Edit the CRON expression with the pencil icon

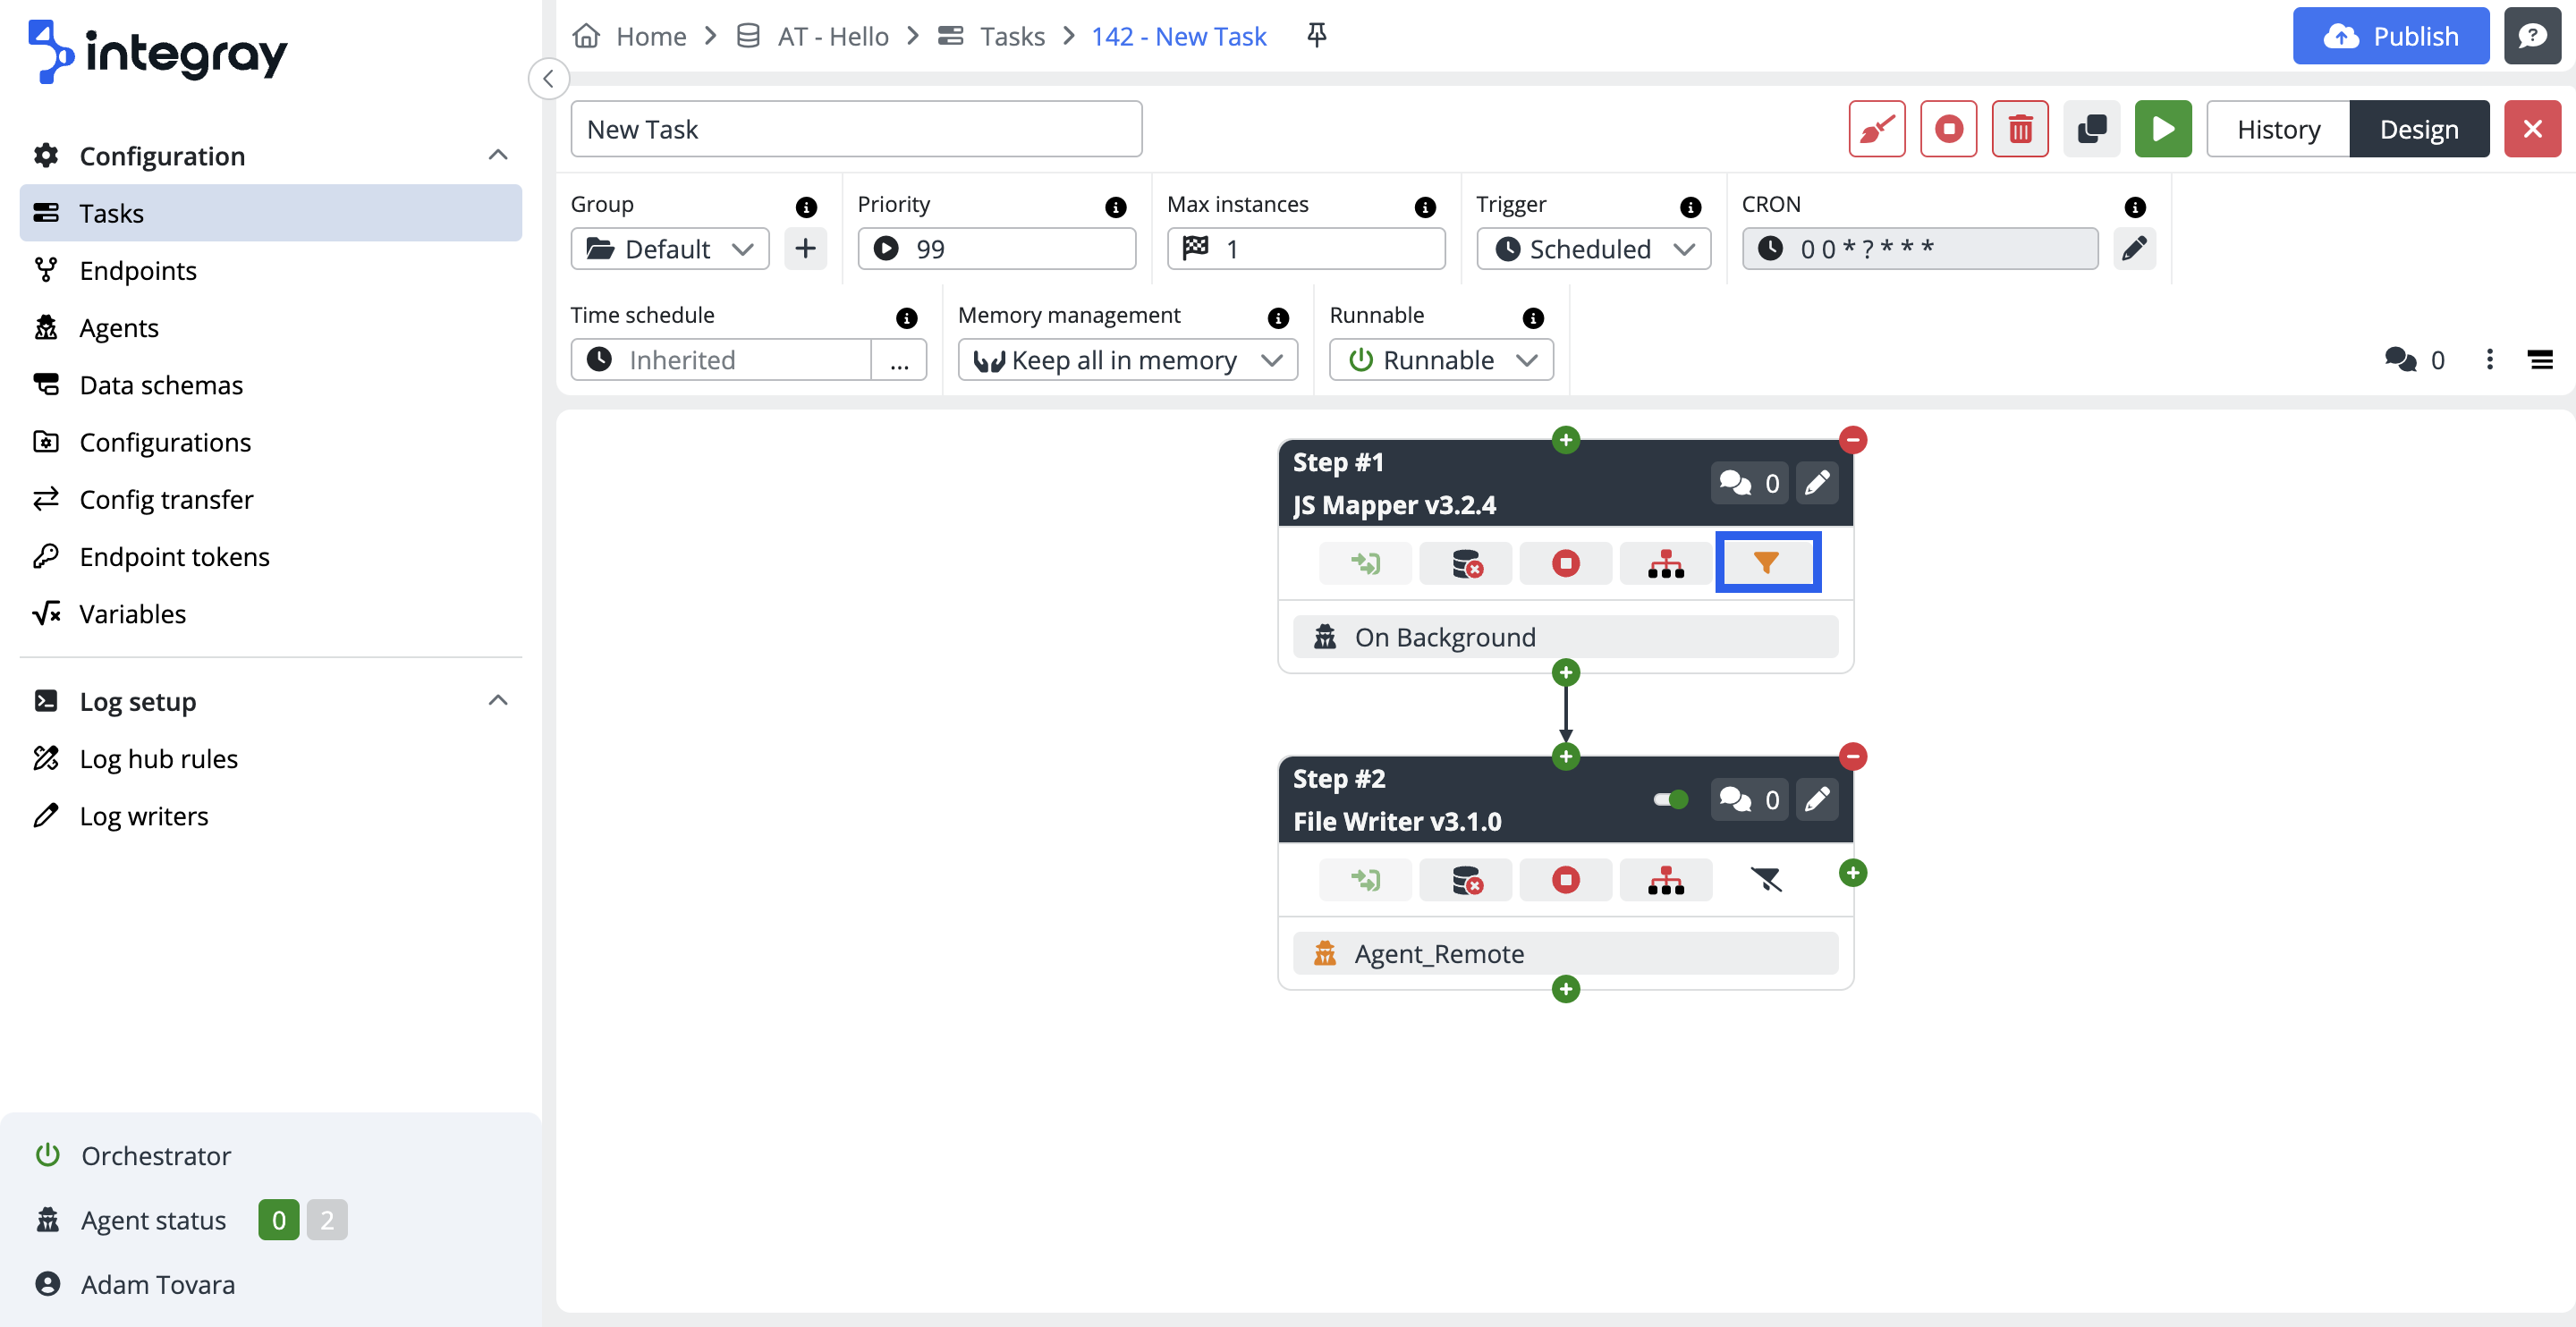pos(2135,248)
